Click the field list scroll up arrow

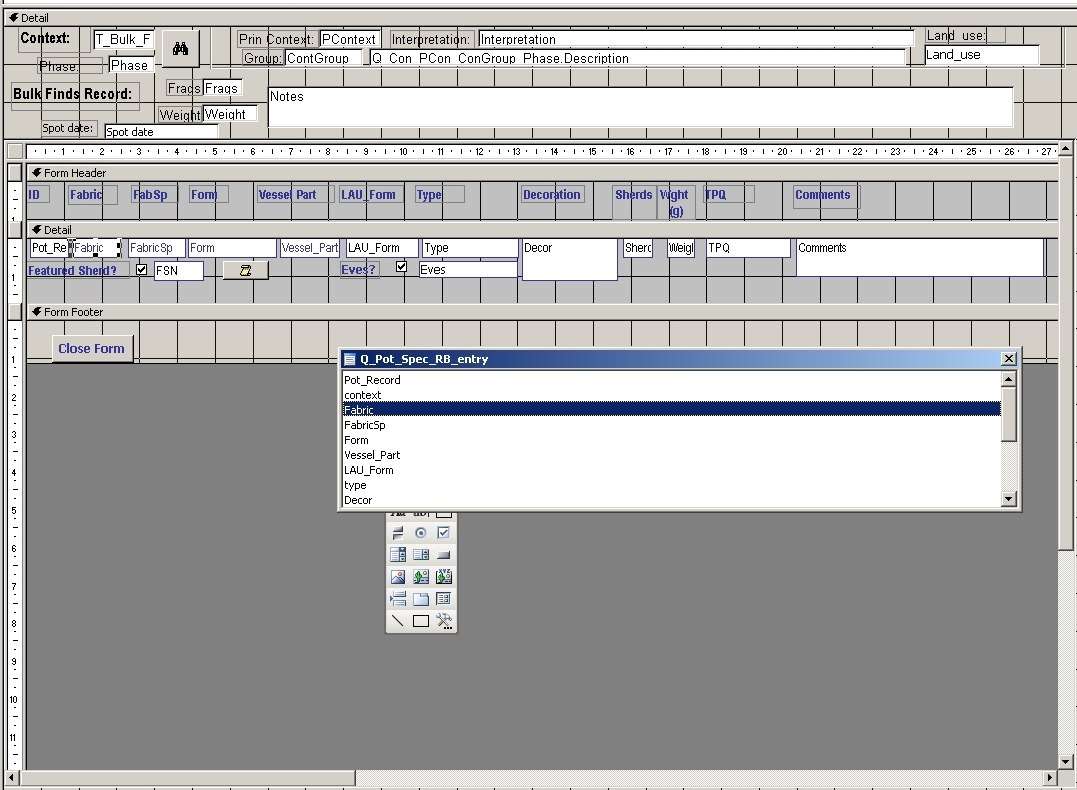[x=1008, y=379]
